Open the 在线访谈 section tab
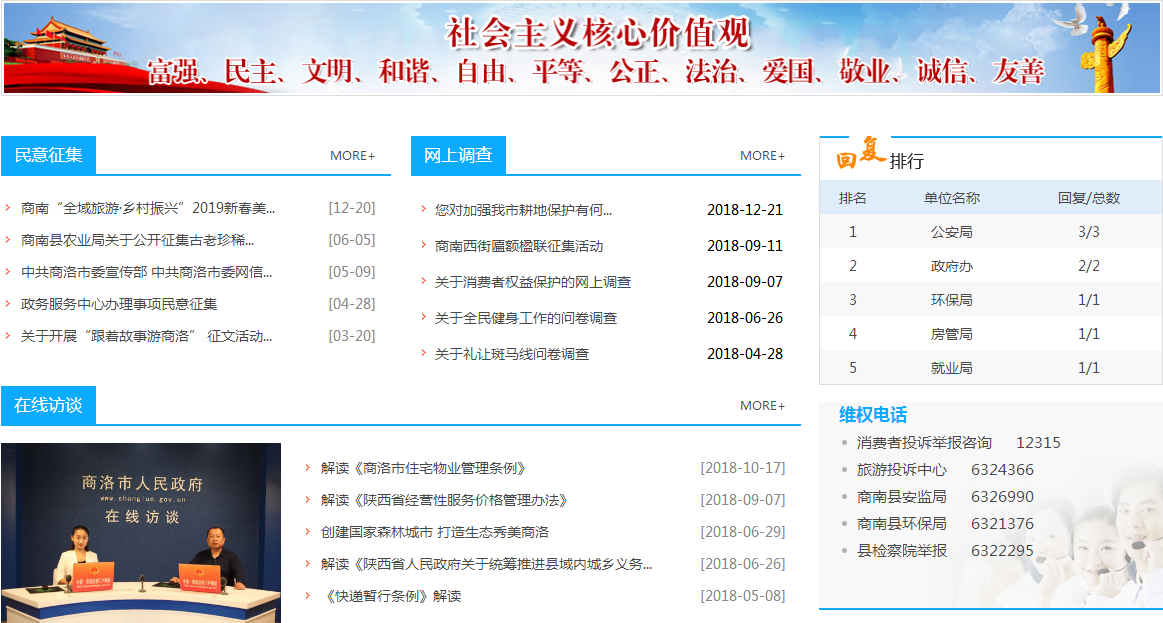This screenshot has width=1163, height=623. pos(48,405)
